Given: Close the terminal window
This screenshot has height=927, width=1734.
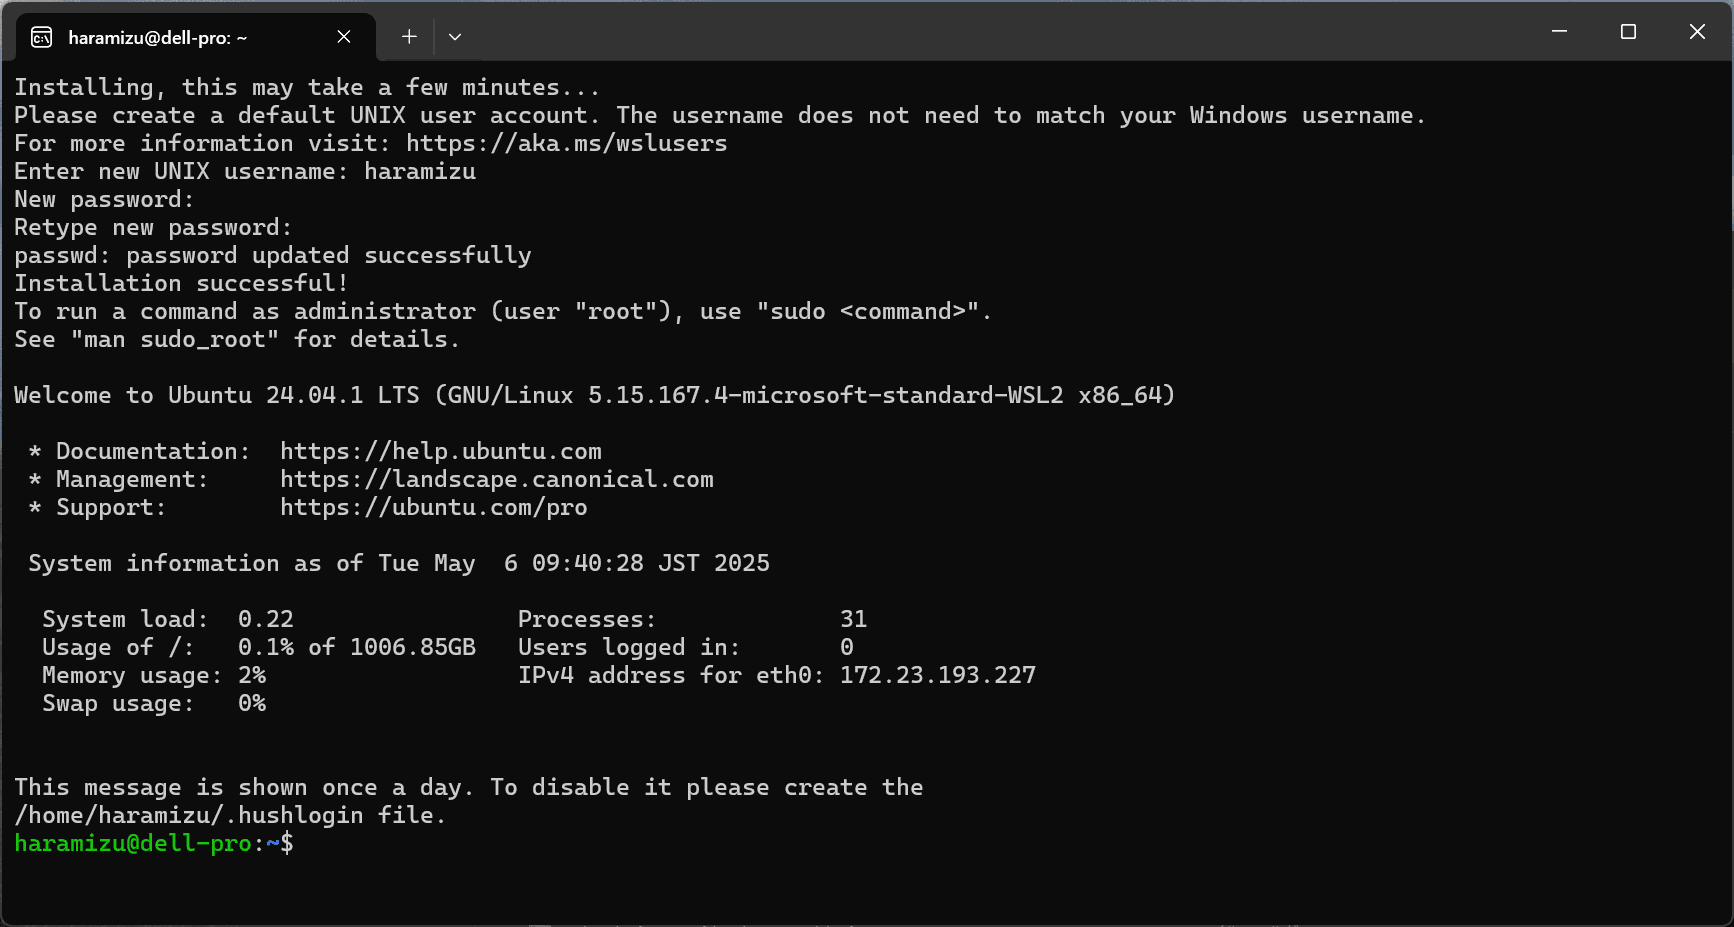Looking at the screenshot, I should click(1697, 32).
